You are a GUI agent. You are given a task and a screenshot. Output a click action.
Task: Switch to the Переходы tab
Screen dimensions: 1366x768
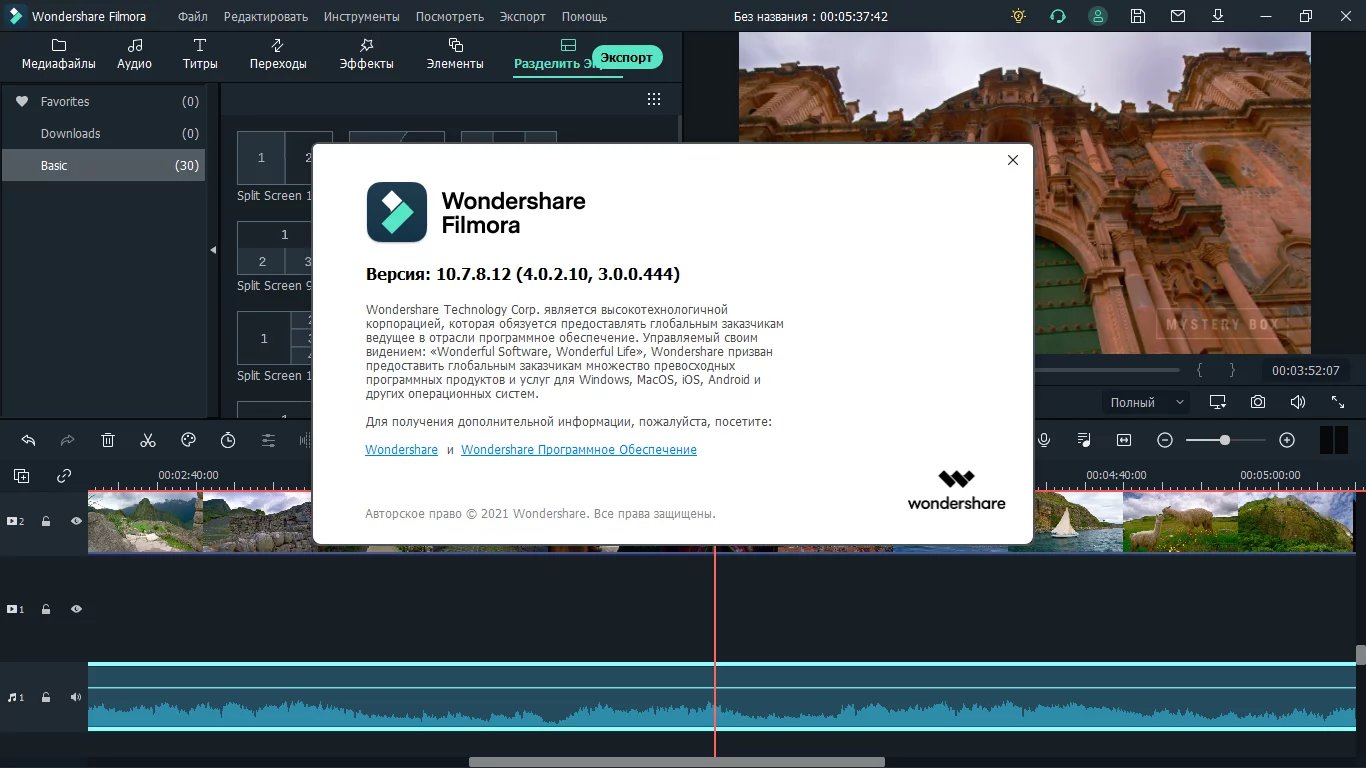278,54
